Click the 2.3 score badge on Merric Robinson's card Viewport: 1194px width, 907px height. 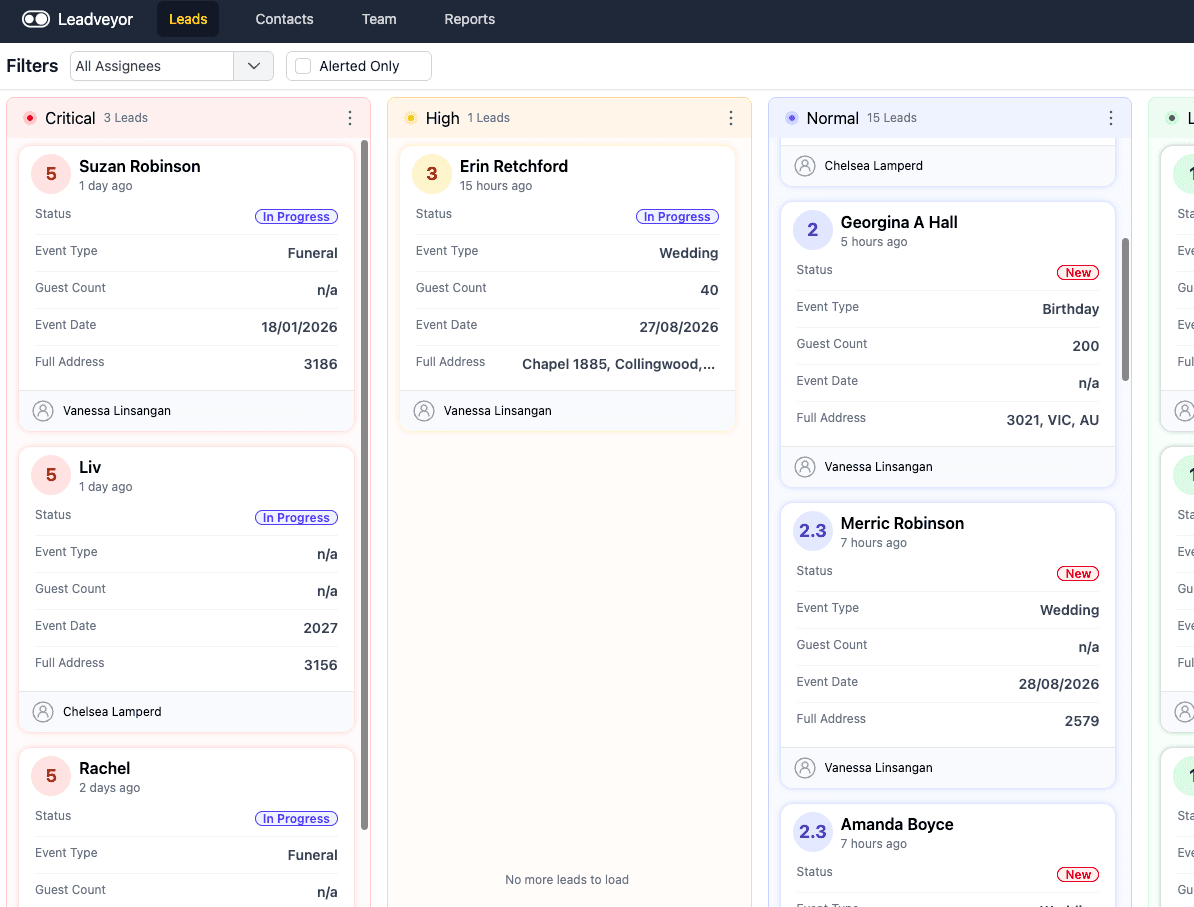(813, 531)
